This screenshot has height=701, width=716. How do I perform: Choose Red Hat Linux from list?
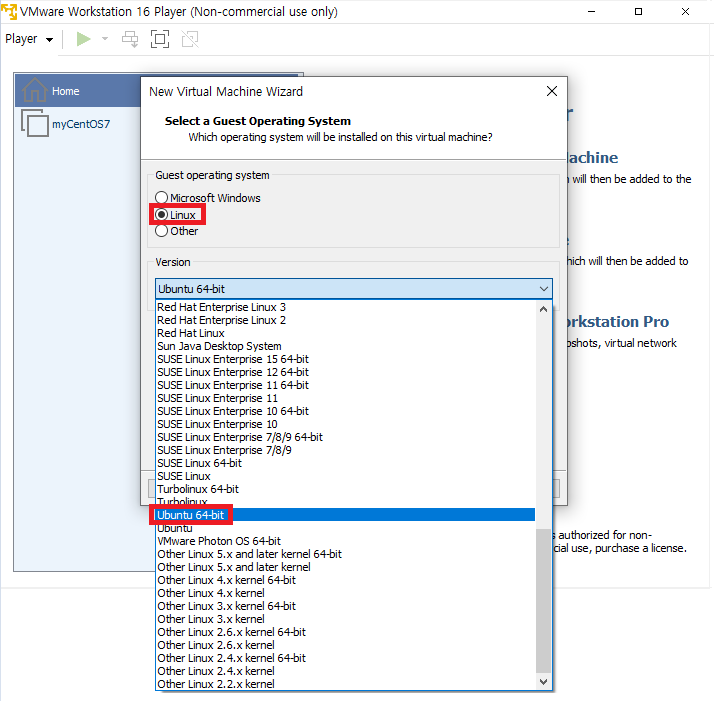pyautogui.click(x=346, y=333)
